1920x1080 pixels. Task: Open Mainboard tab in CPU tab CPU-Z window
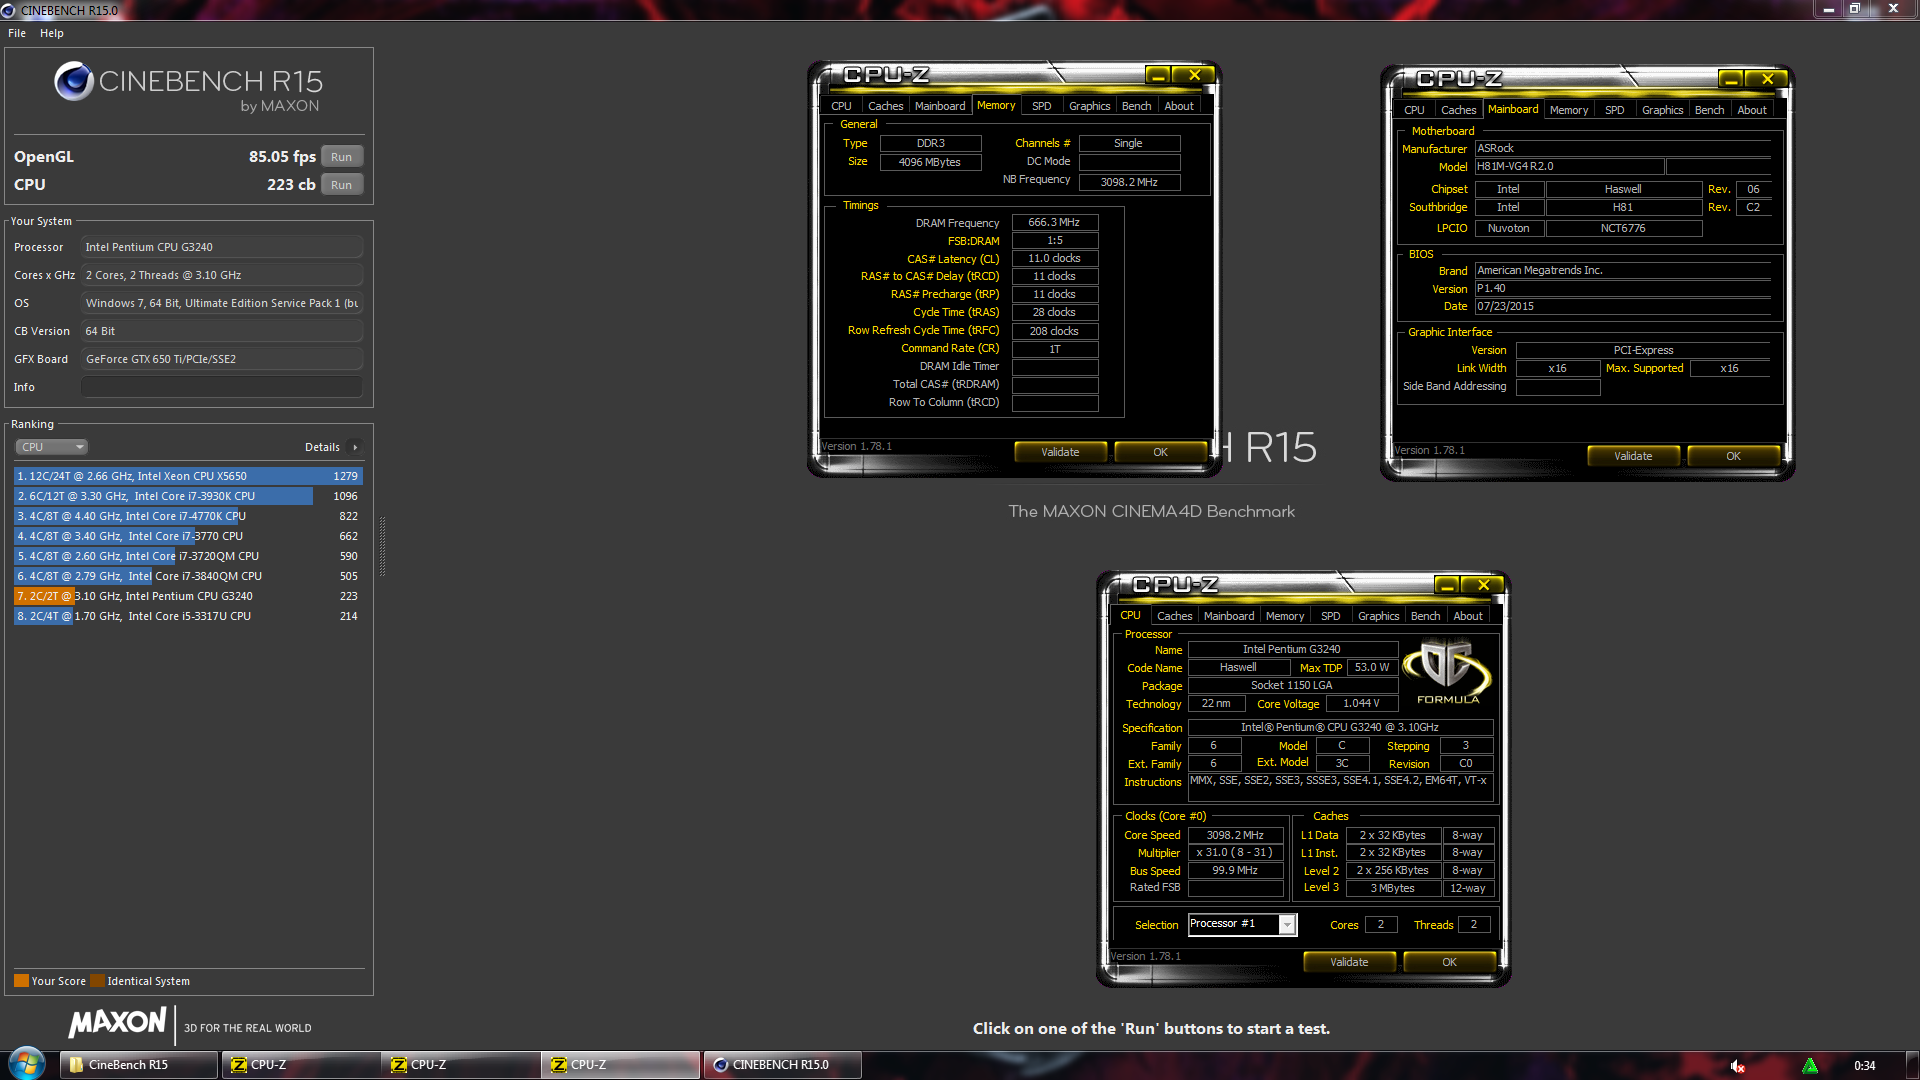tap(1228, 616)
